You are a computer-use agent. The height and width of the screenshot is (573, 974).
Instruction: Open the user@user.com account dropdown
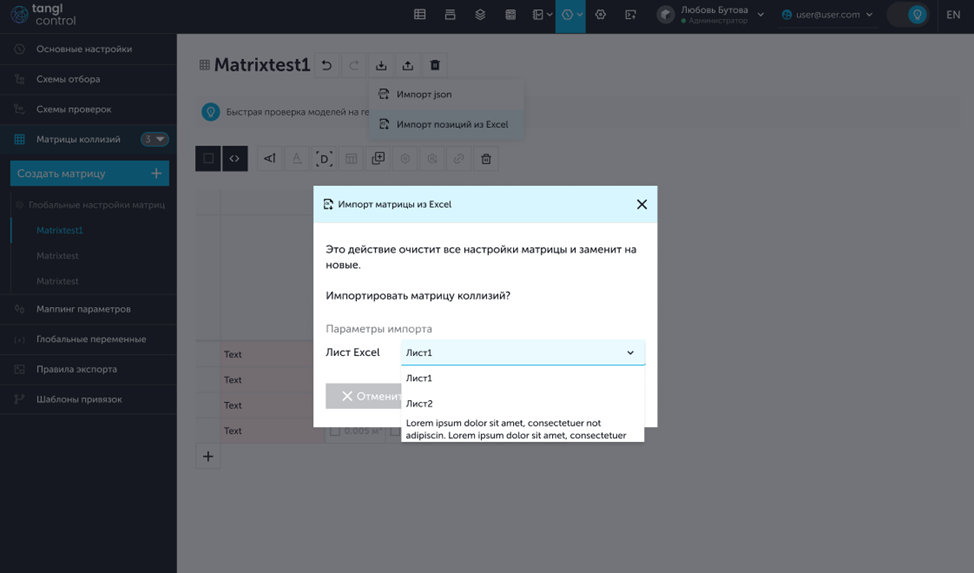click(827, 15)
